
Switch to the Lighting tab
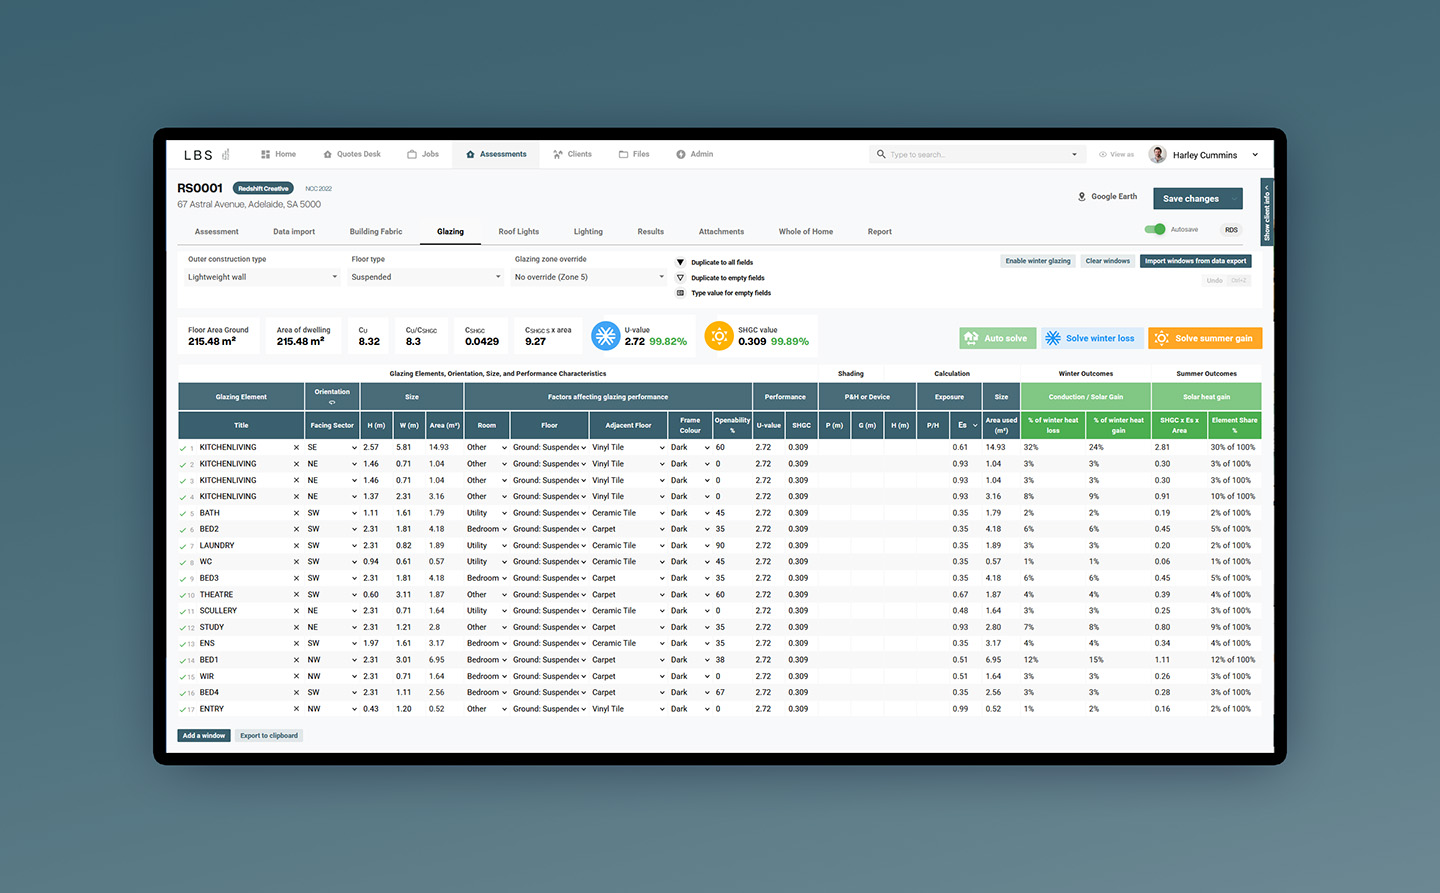[x=588, y=231]
